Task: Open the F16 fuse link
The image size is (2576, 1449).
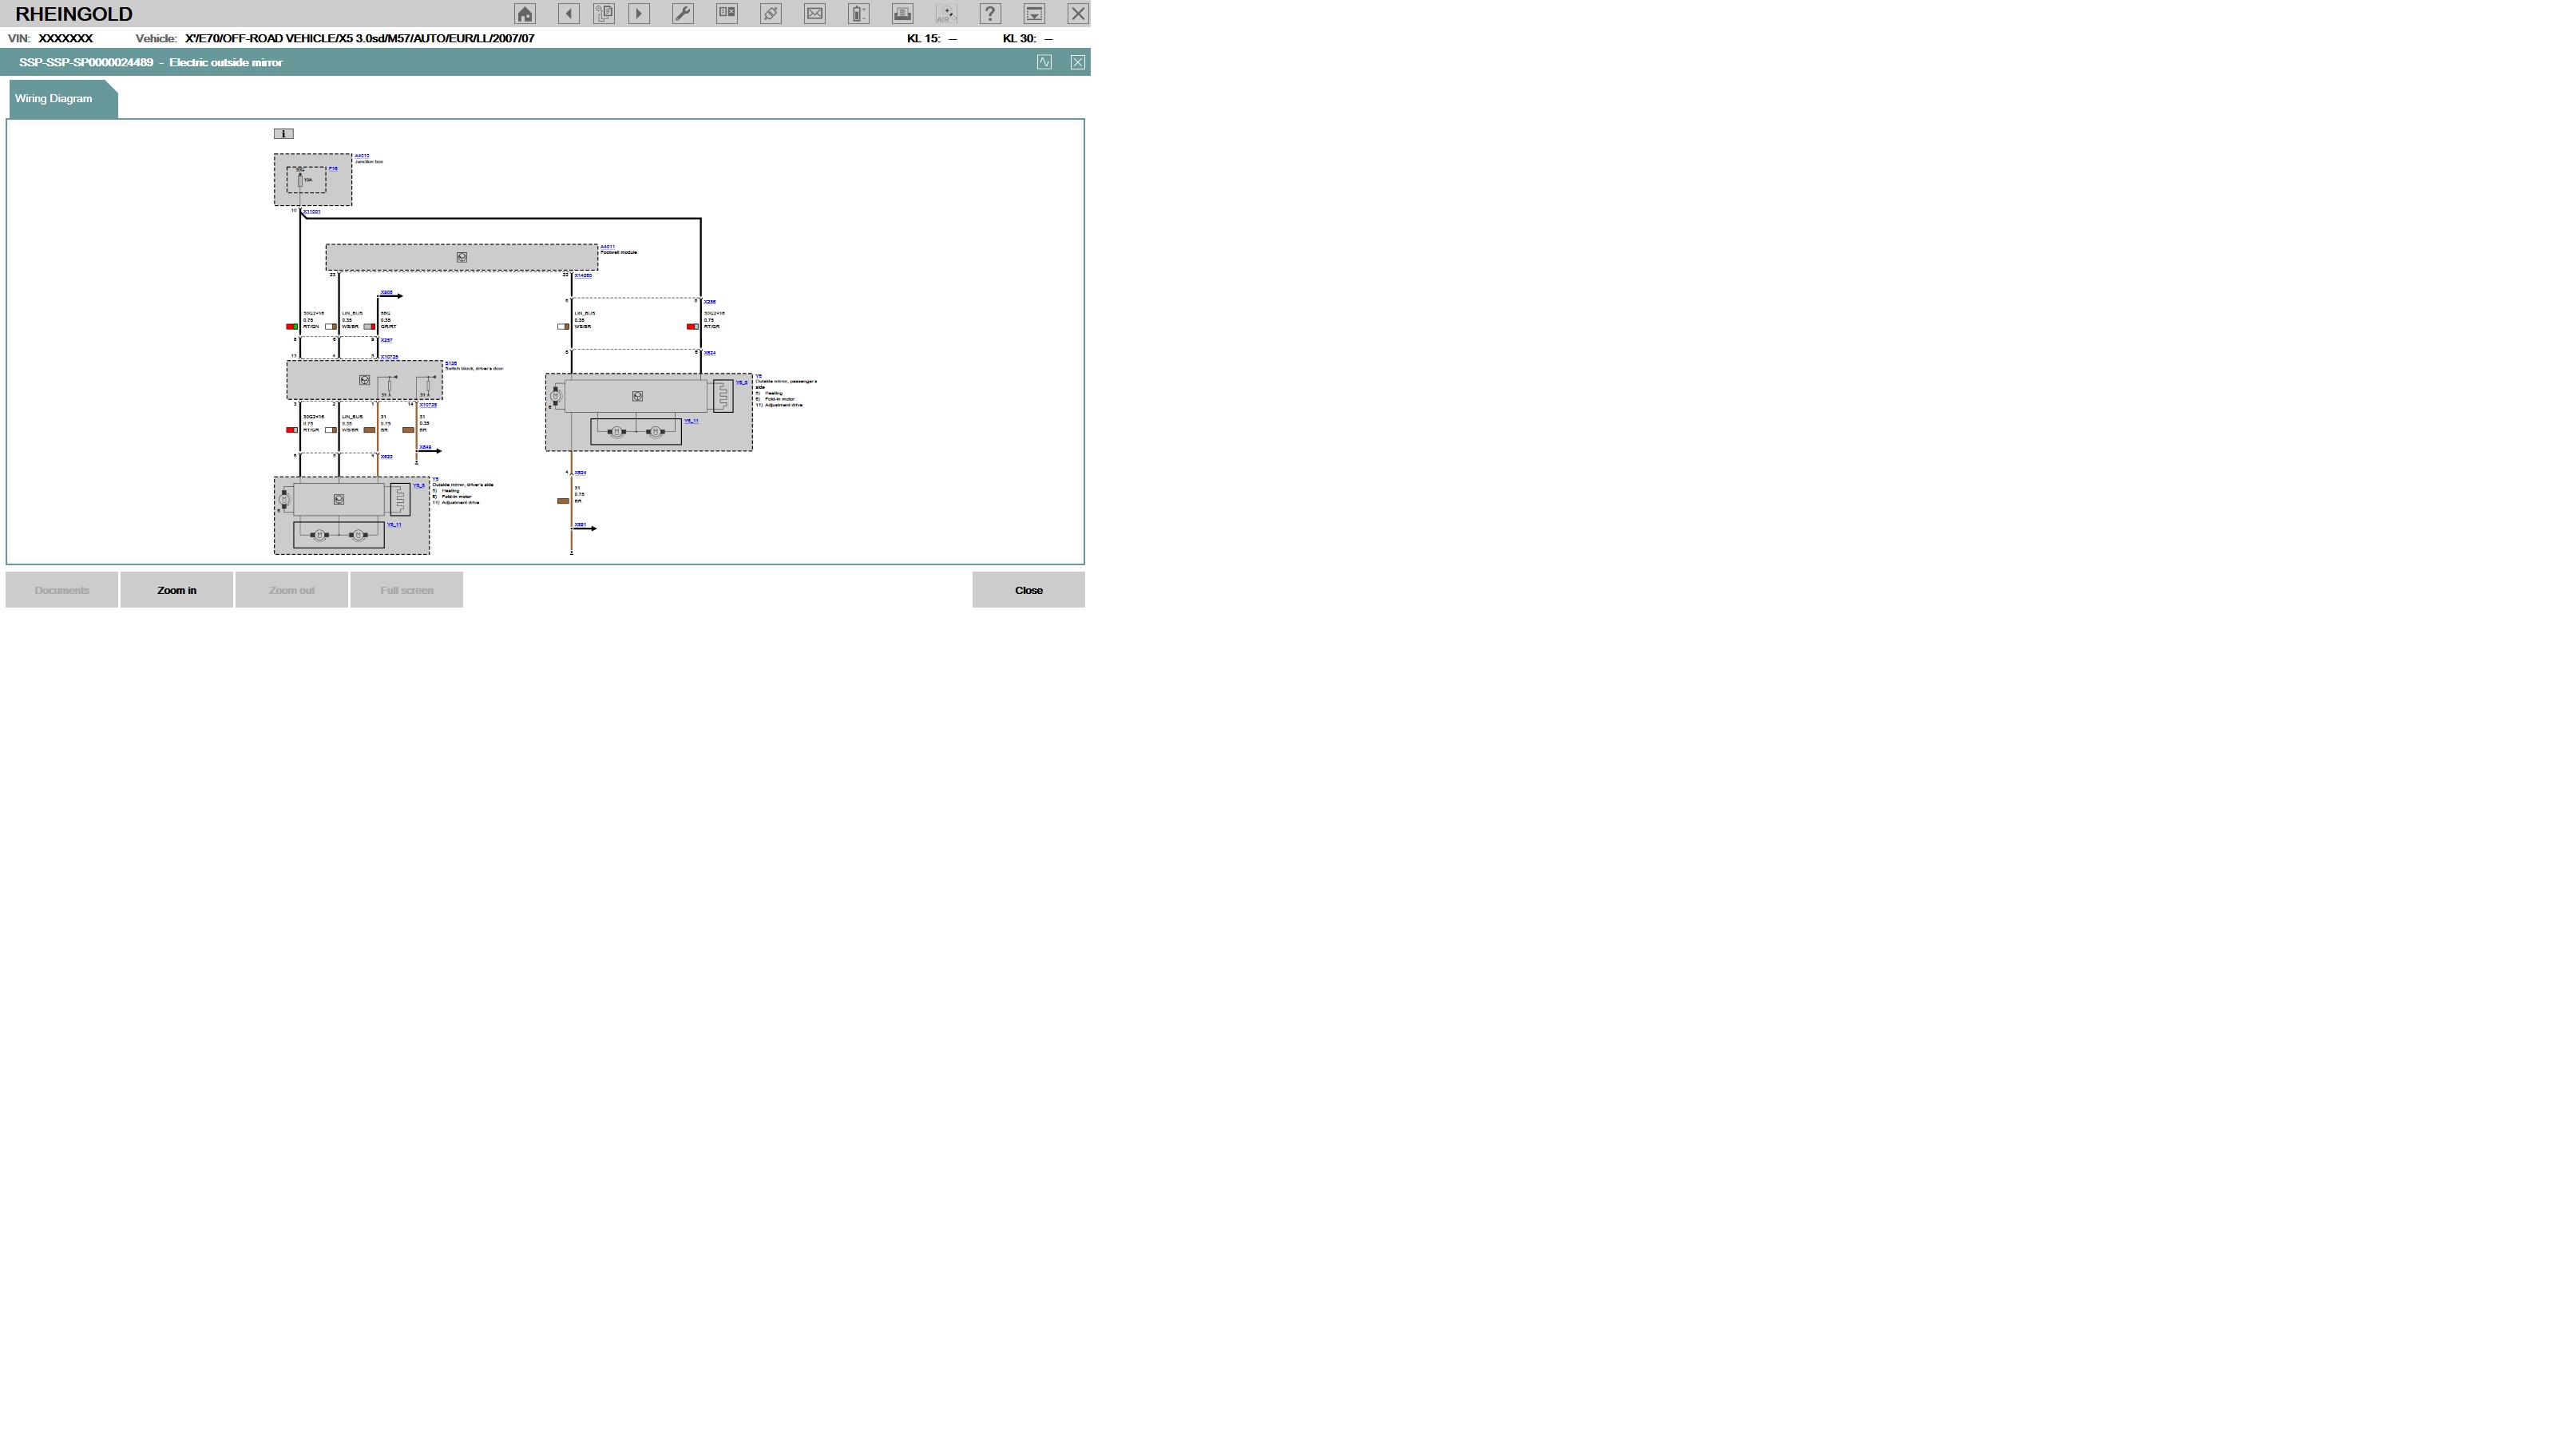Action: pos(333,169)
